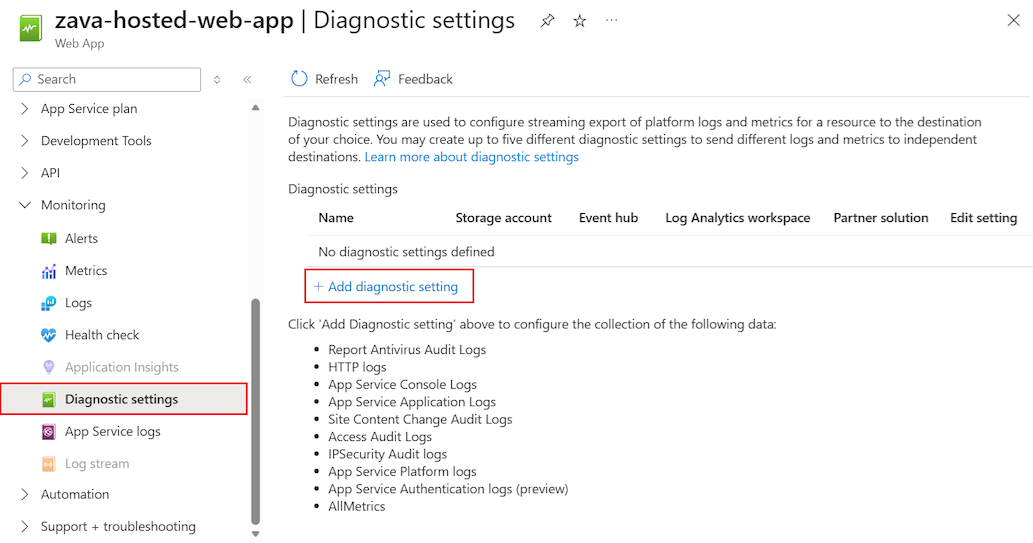Click 'App Service Console Logs' list item

[x=403, y=385]
